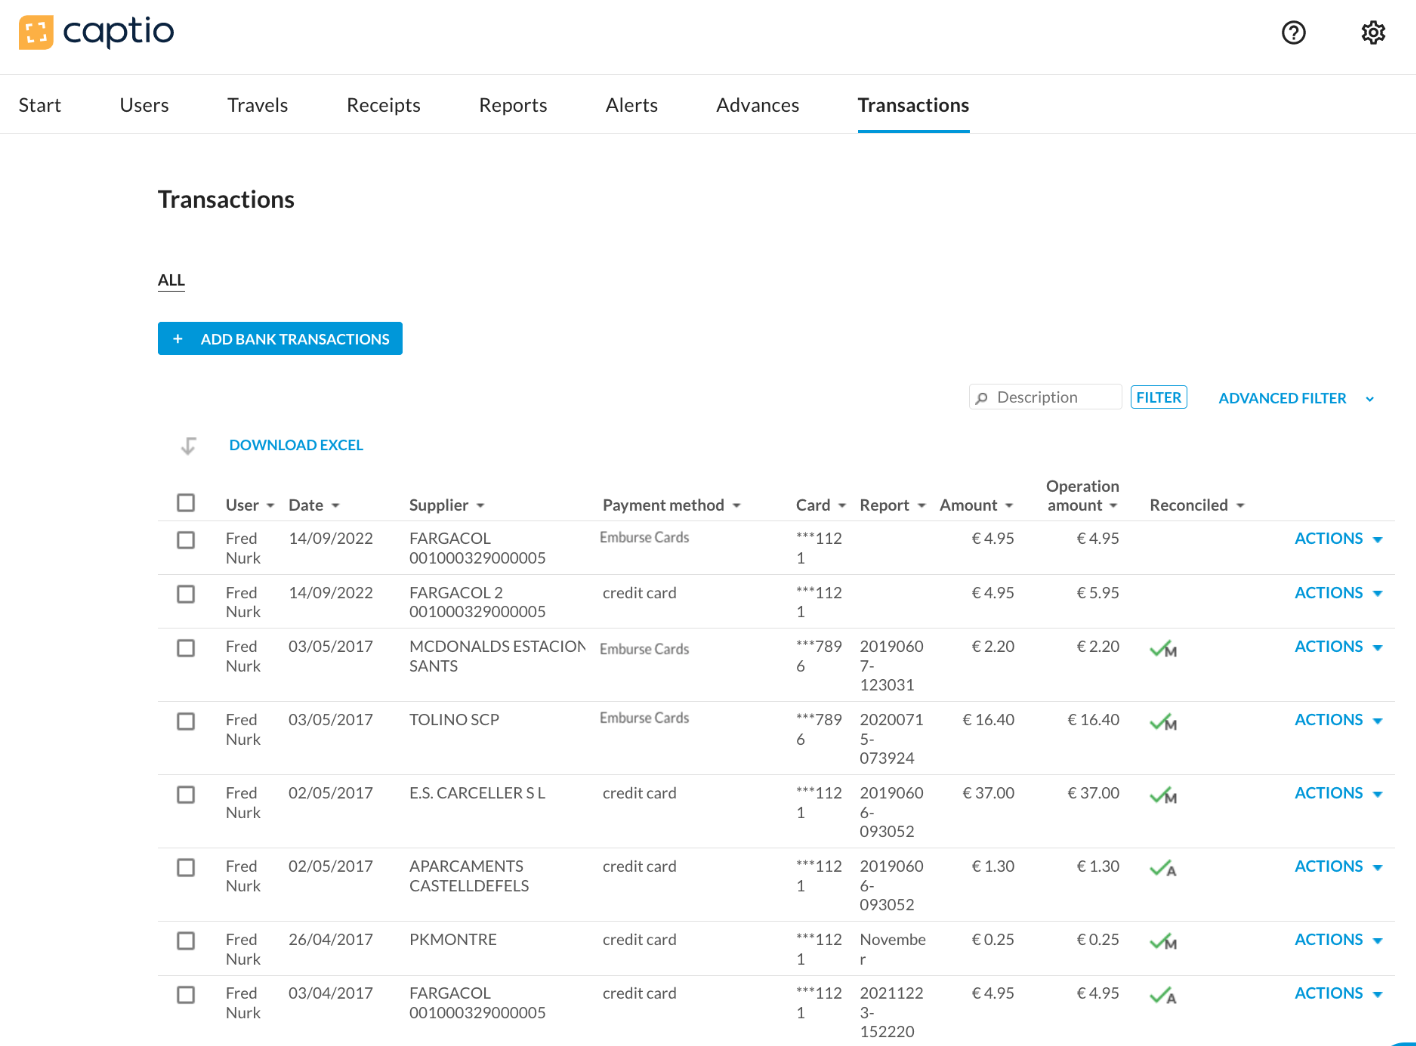This screenshot has width=1416, height=1046.
Task: Toggle the select-all checkbox in table header
Action: (x=186, y=503)
